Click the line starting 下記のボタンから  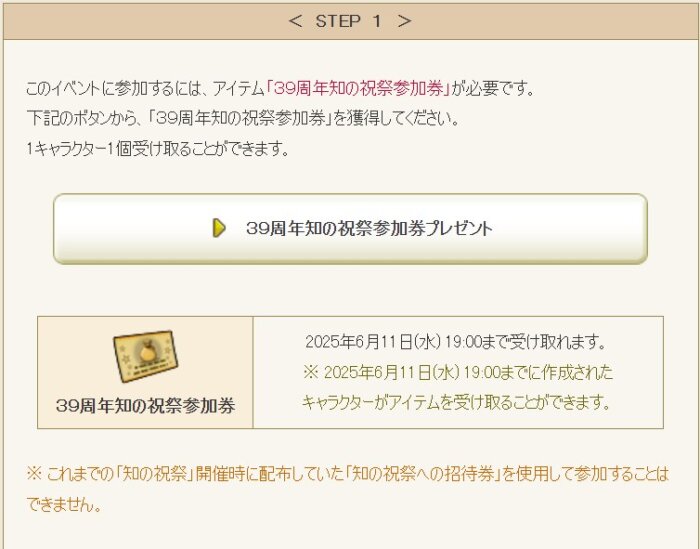[243, 119]
